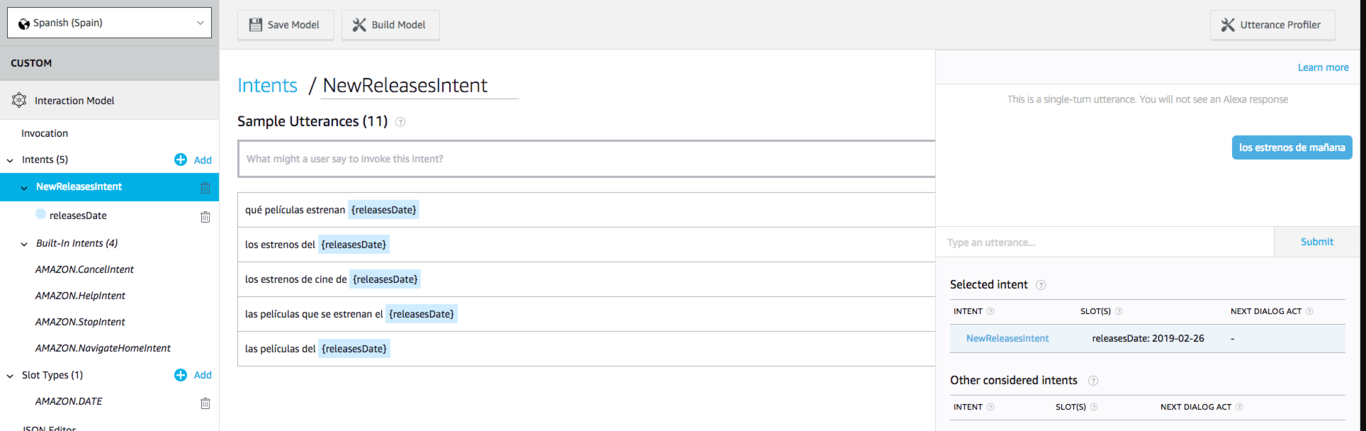Click the Type an utterance input field
Viewport: 1366px width, 431px height.
coord(1104,242)
